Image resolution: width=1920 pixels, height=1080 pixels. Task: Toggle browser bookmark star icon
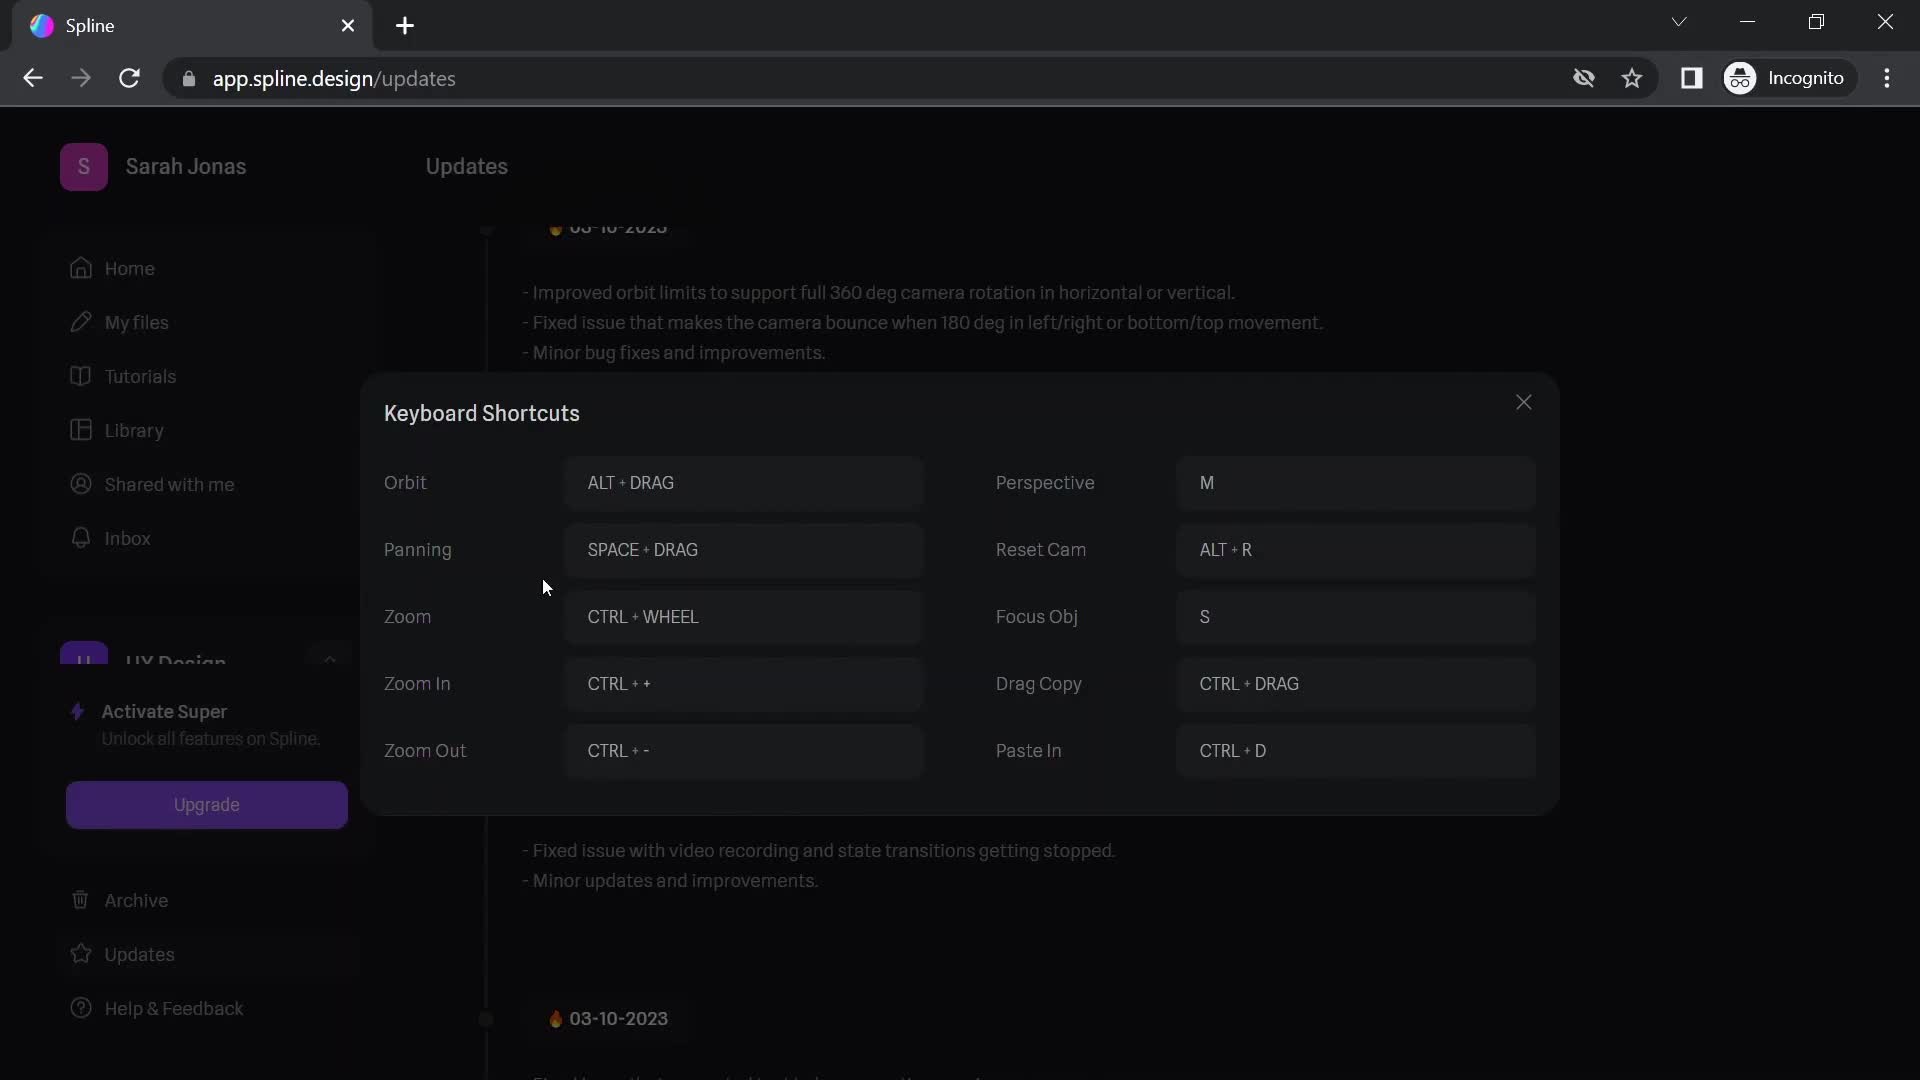(1633, 78)
